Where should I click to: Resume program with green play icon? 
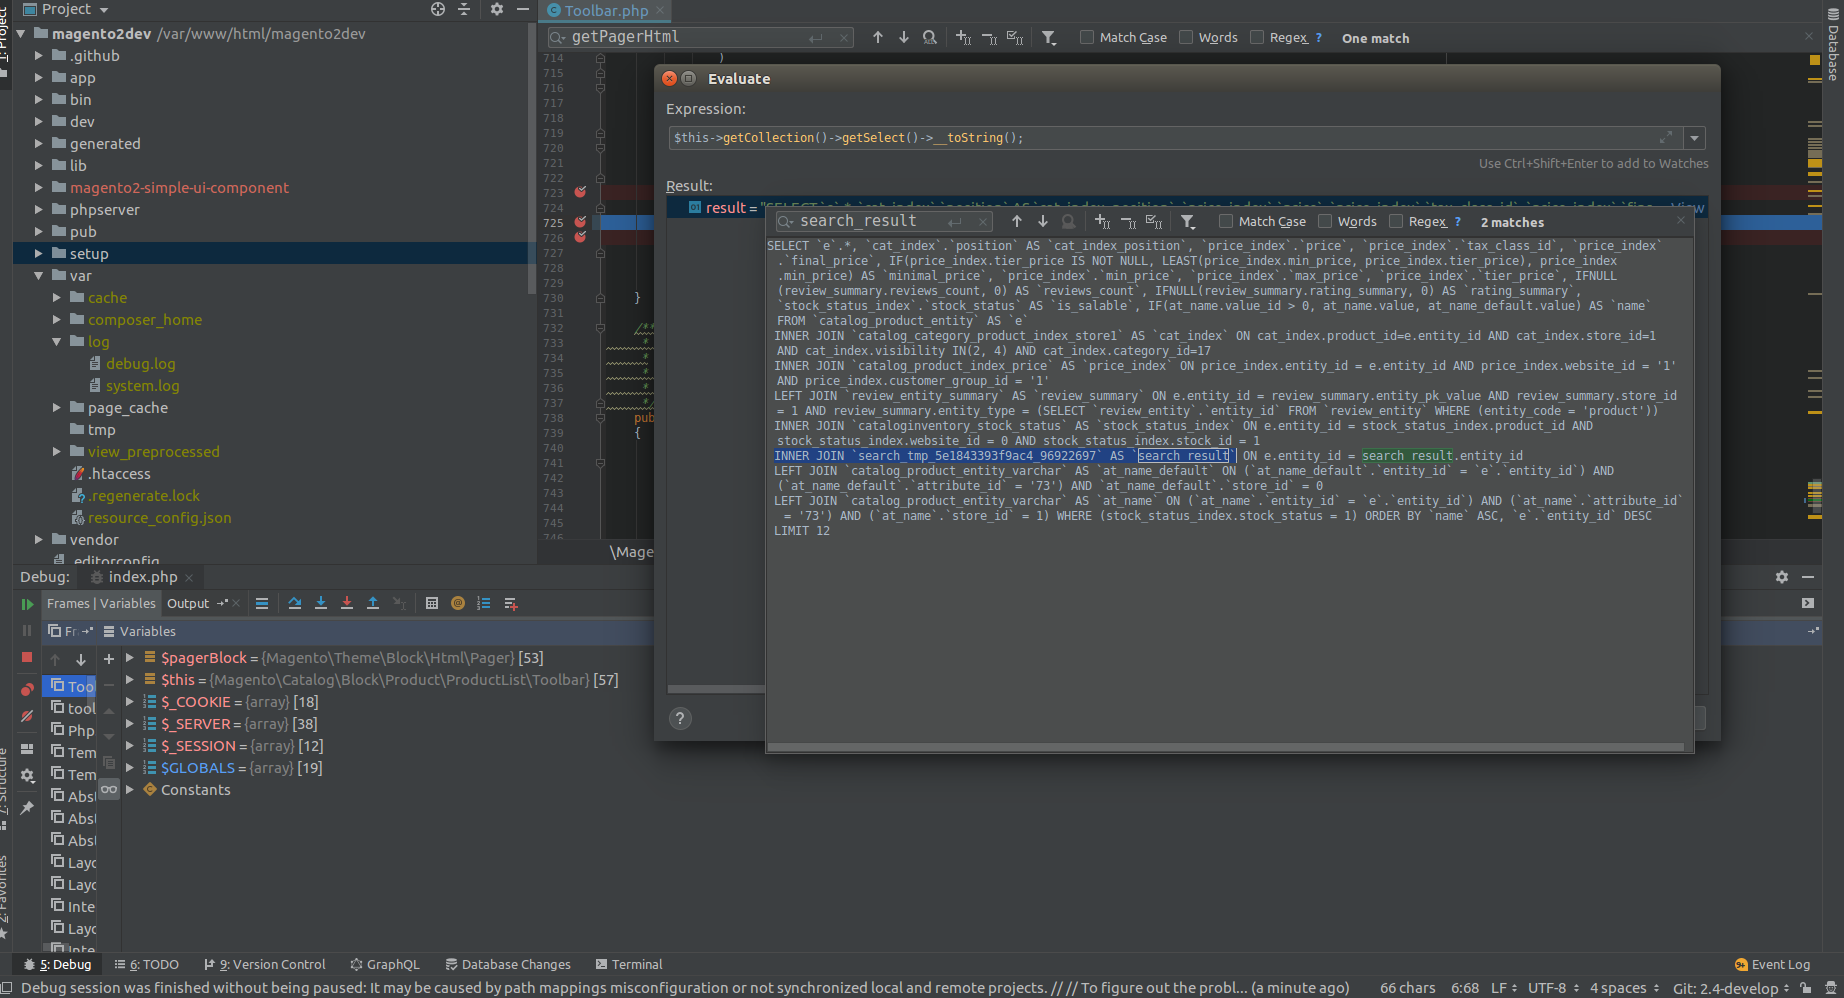(x=27, y=604)
